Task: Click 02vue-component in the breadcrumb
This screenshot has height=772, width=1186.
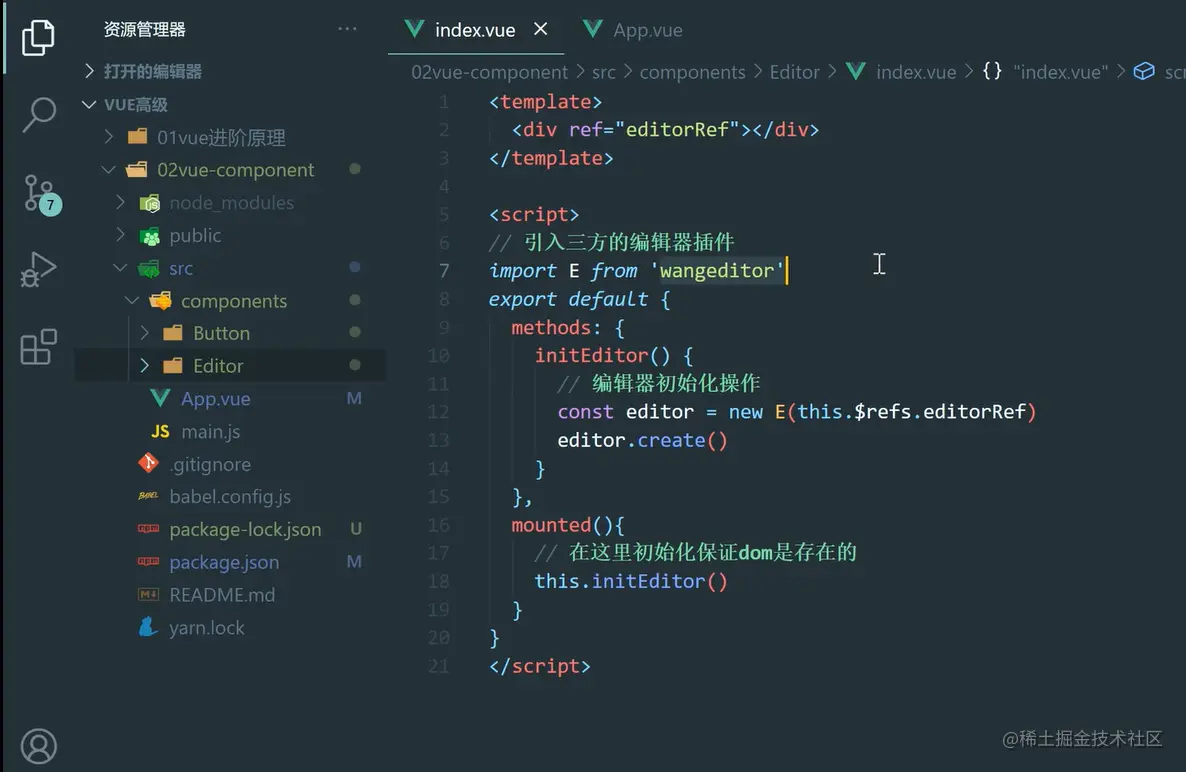Action: coord(489,72)
